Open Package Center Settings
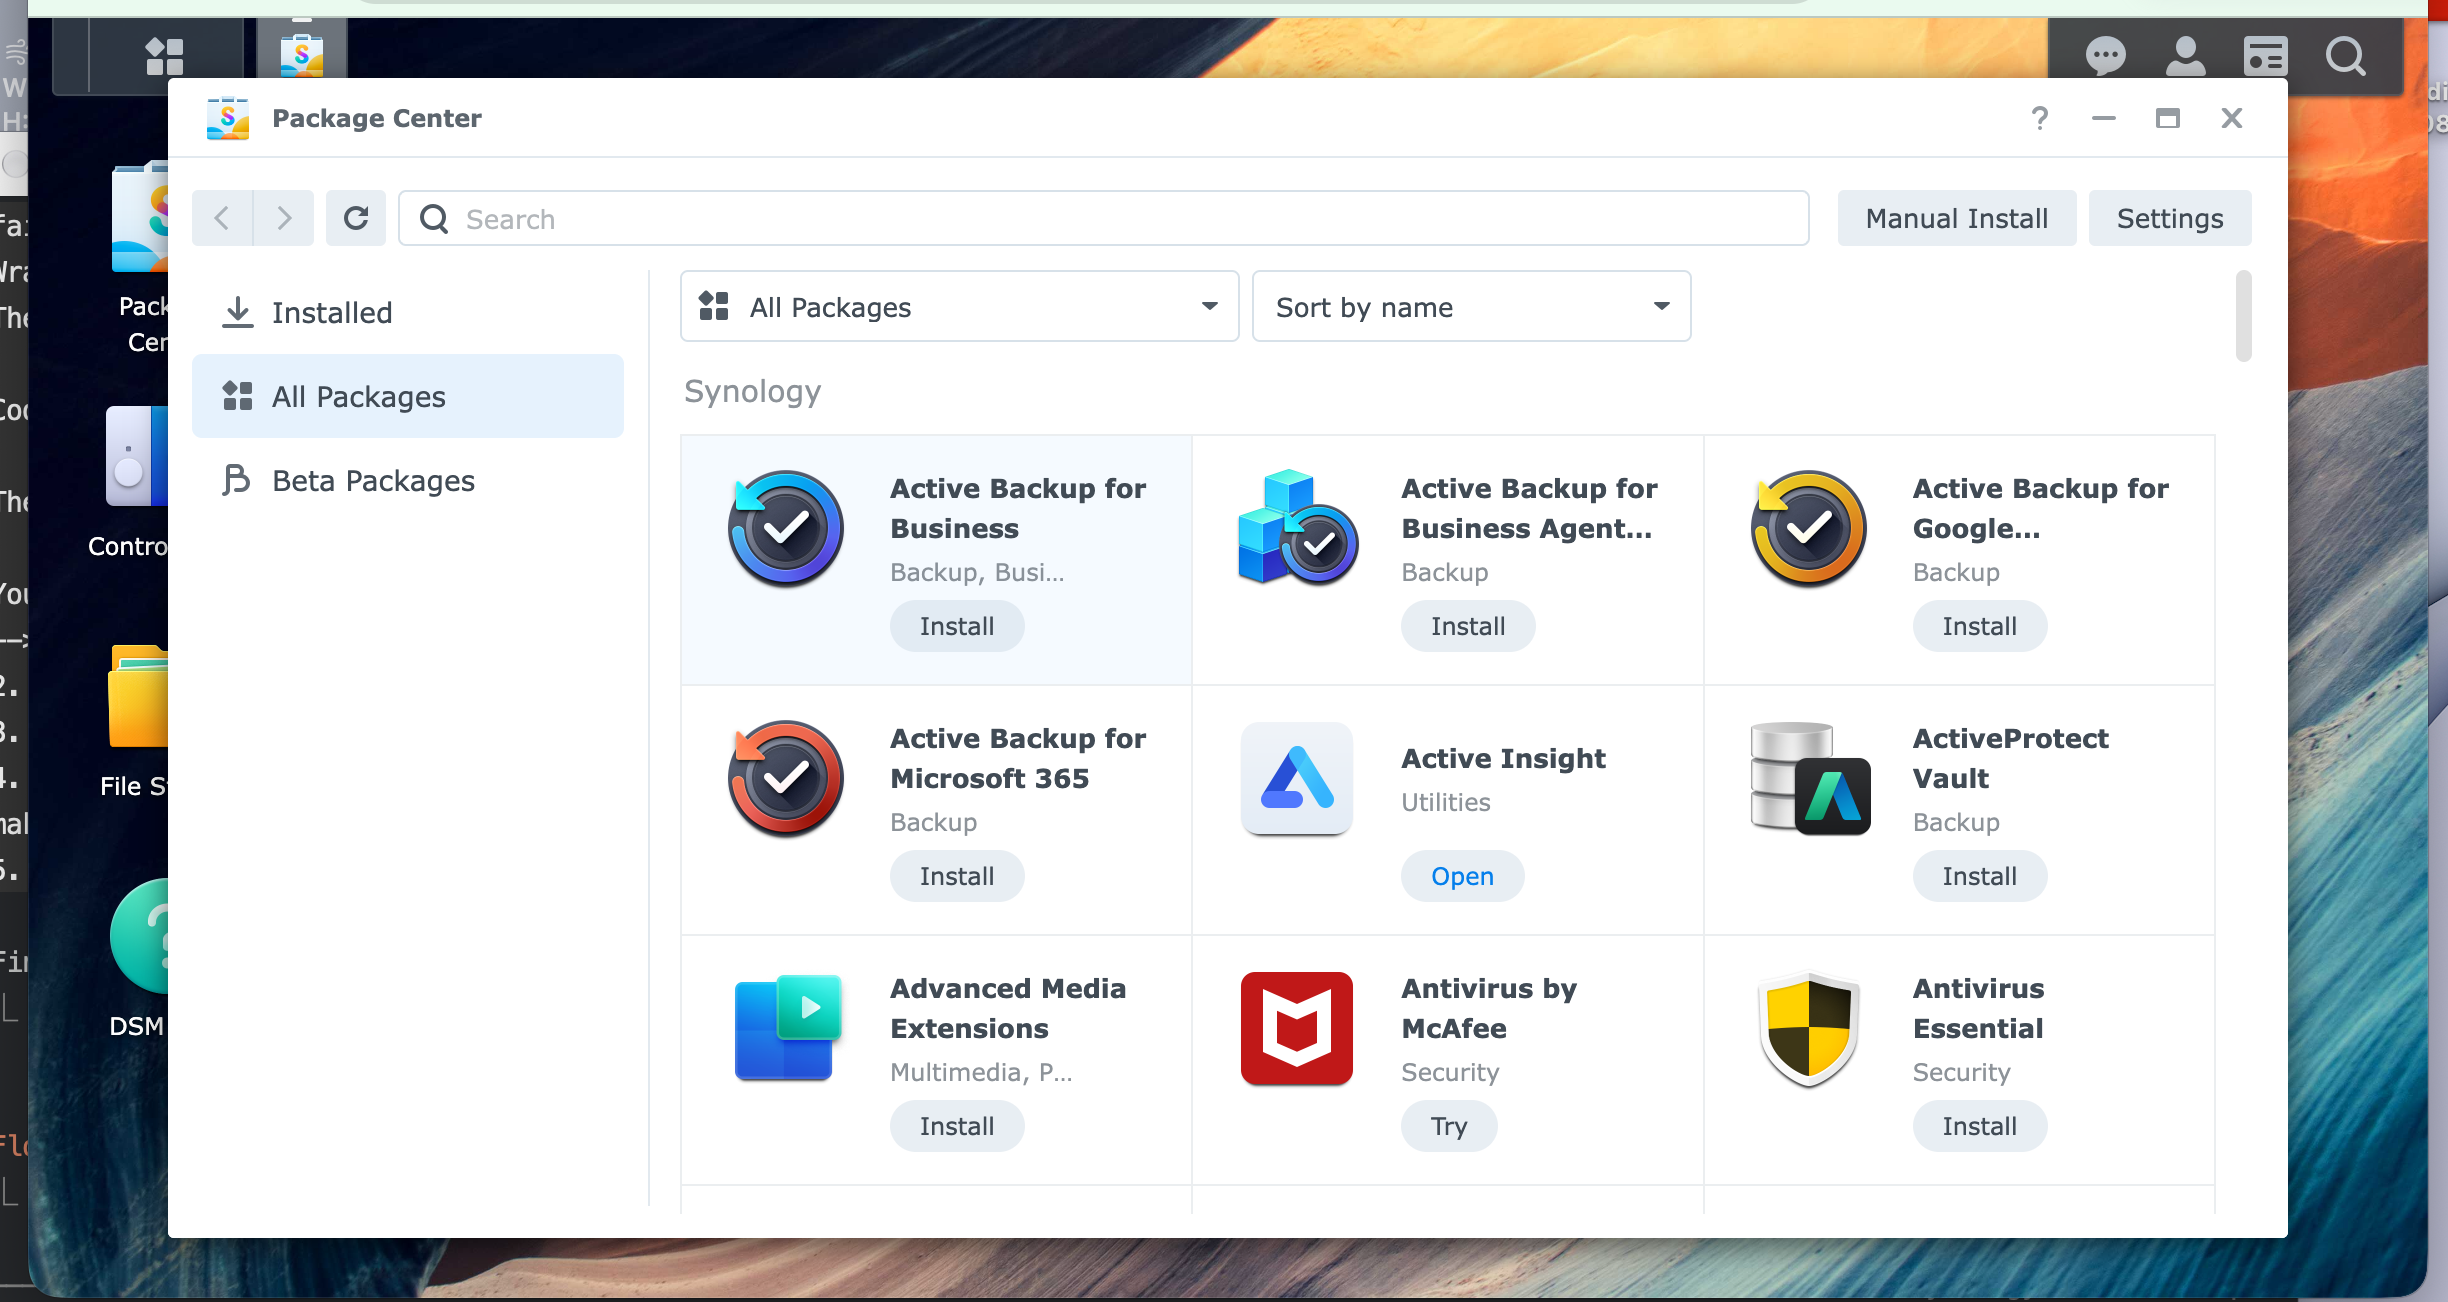The image size is (2448, 1302). click(x=2170, y=218)
